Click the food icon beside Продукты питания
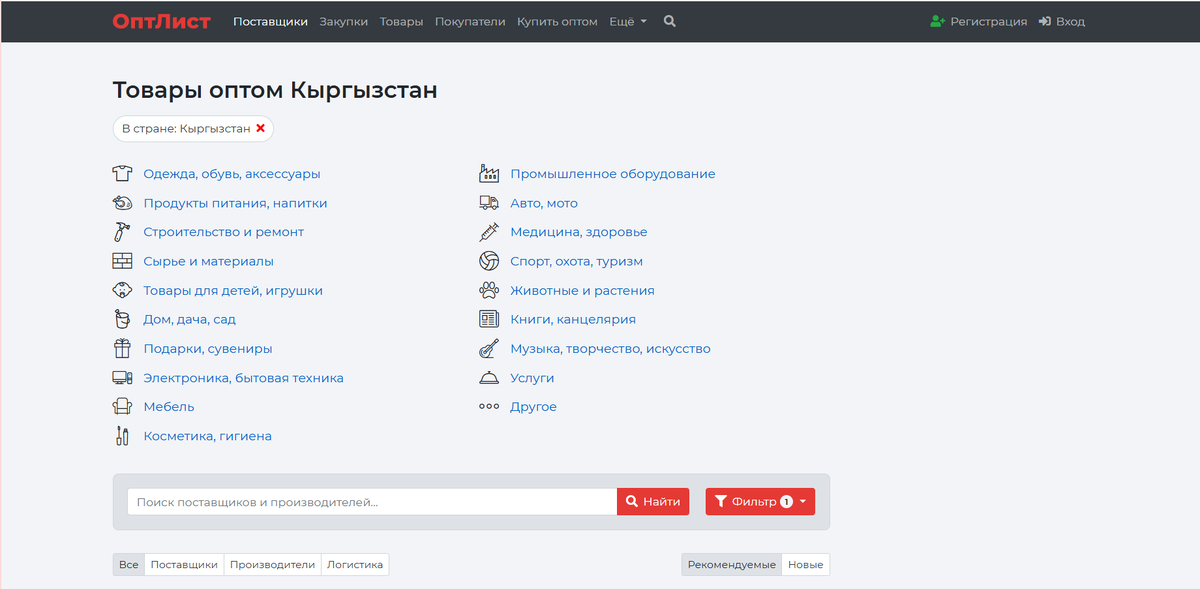This screenshot has width=1200, height=589. tap(122, 203)
